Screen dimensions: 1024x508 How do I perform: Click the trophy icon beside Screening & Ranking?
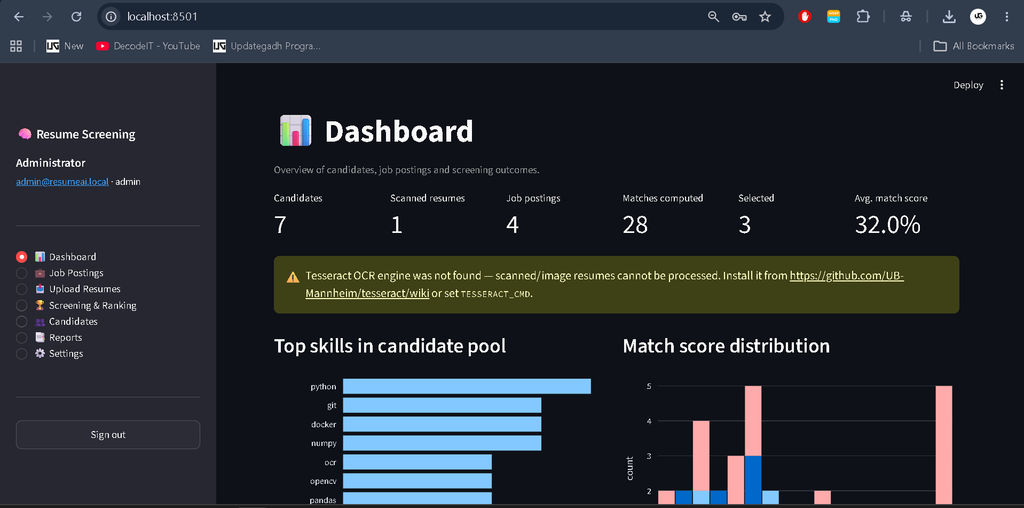tap(40, 305)
